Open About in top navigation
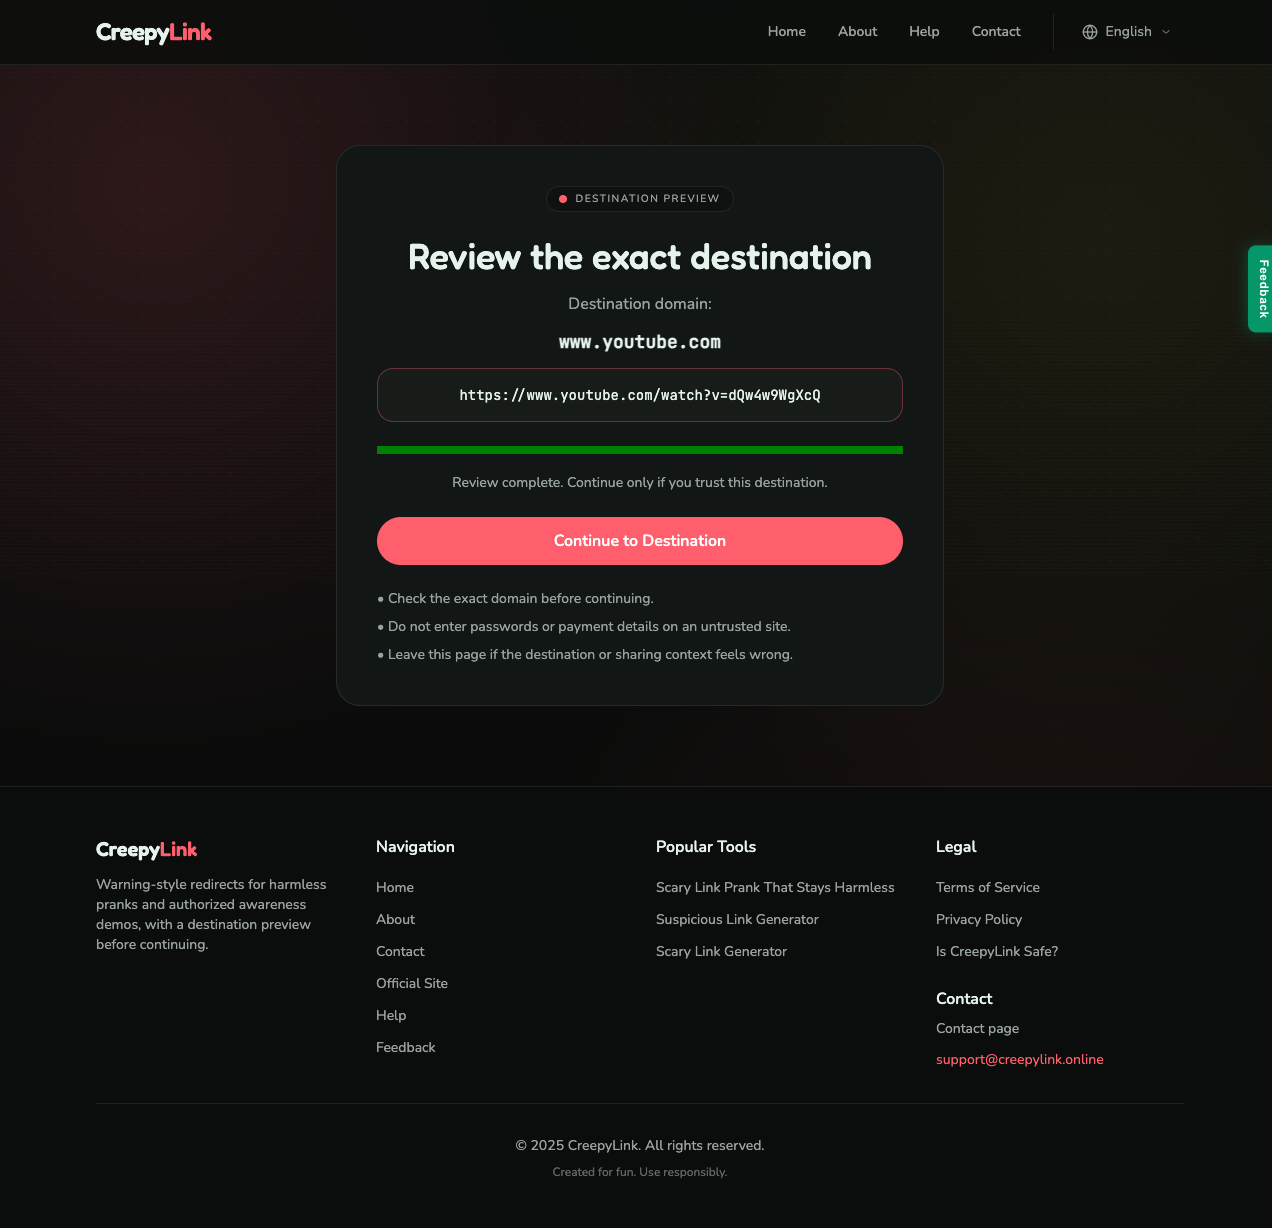This screenshot has width=1272, height=1228. [x=858, y=32]
